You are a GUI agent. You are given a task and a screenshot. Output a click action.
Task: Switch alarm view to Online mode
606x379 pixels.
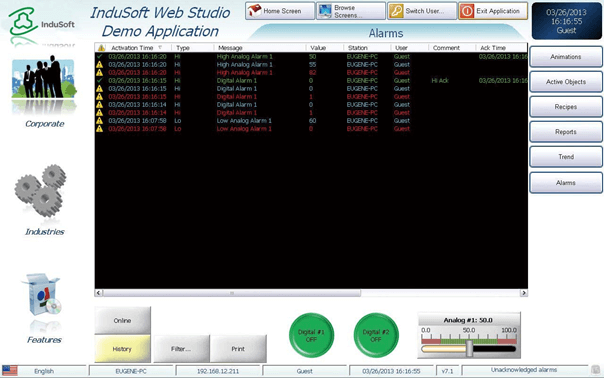point(123,320)
